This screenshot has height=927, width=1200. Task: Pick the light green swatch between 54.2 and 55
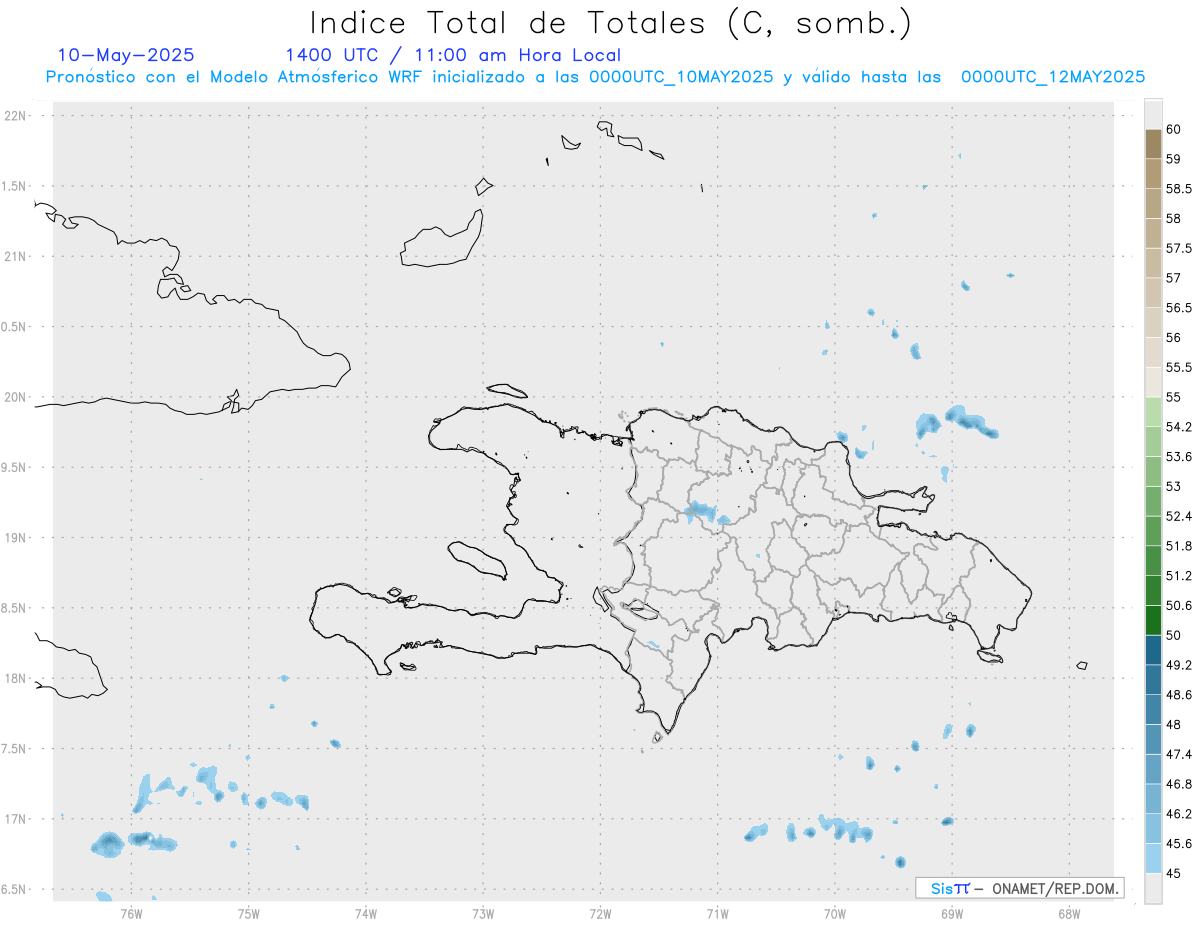click(x=1153, y=412)
